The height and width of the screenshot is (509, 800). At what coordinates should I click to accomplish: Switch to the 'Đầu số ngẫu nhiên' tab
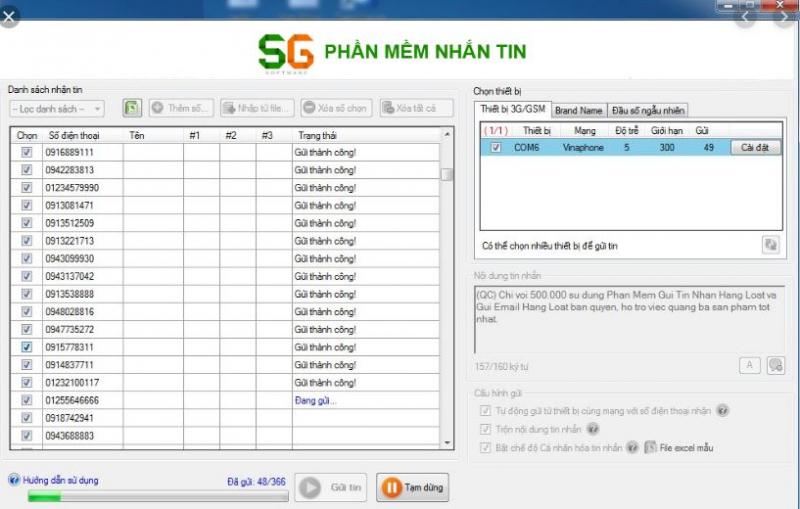648,110
